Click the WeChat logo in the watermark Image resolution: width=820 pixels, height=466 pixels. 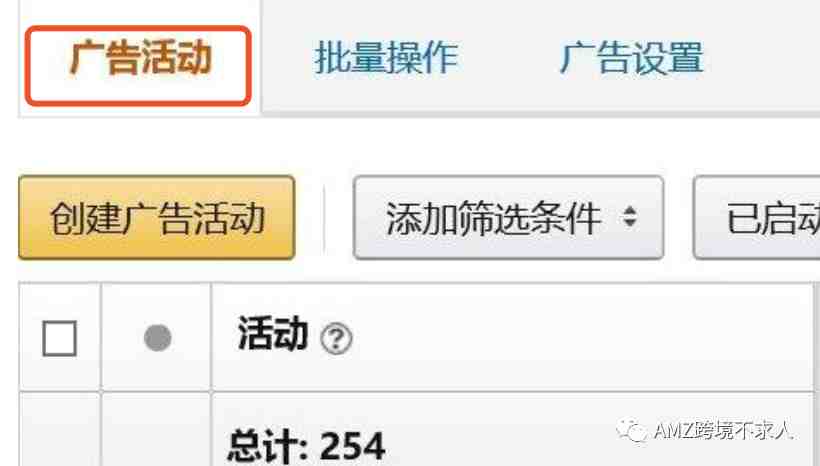(x=632, y=430)
